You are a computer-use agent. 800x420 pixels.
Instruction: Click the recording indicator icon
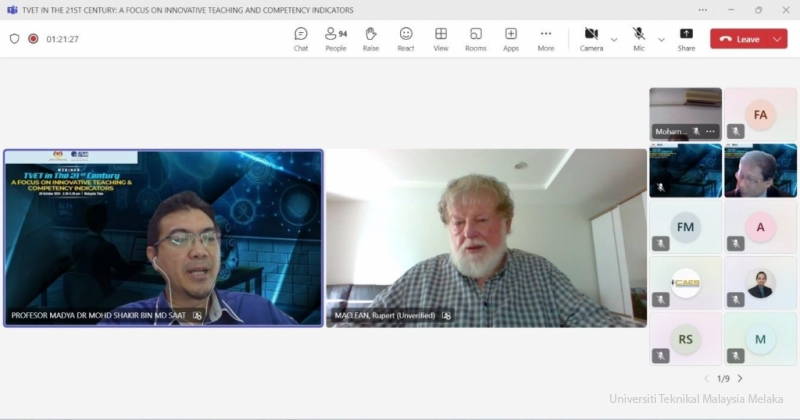click(33, 39)
